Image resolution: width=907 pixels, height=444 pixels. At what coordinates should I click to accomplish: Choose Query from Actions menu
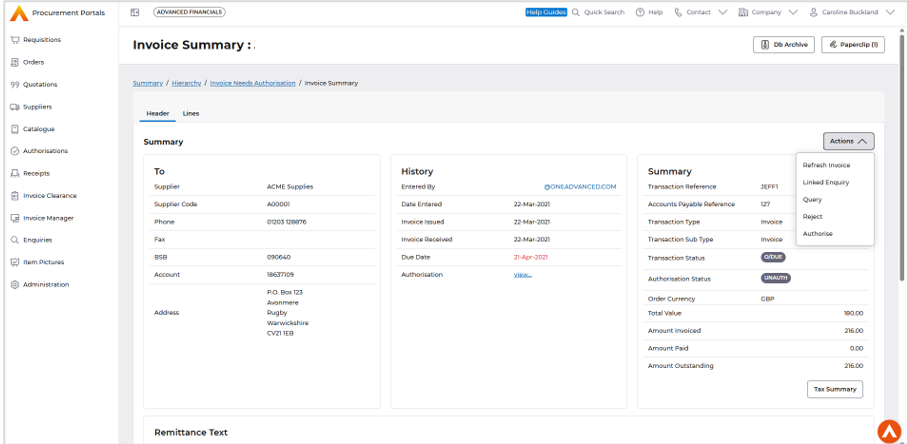812,199
